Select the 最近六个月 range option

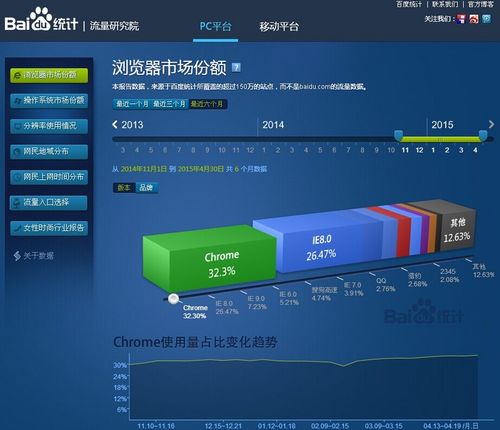pos(207,104)
